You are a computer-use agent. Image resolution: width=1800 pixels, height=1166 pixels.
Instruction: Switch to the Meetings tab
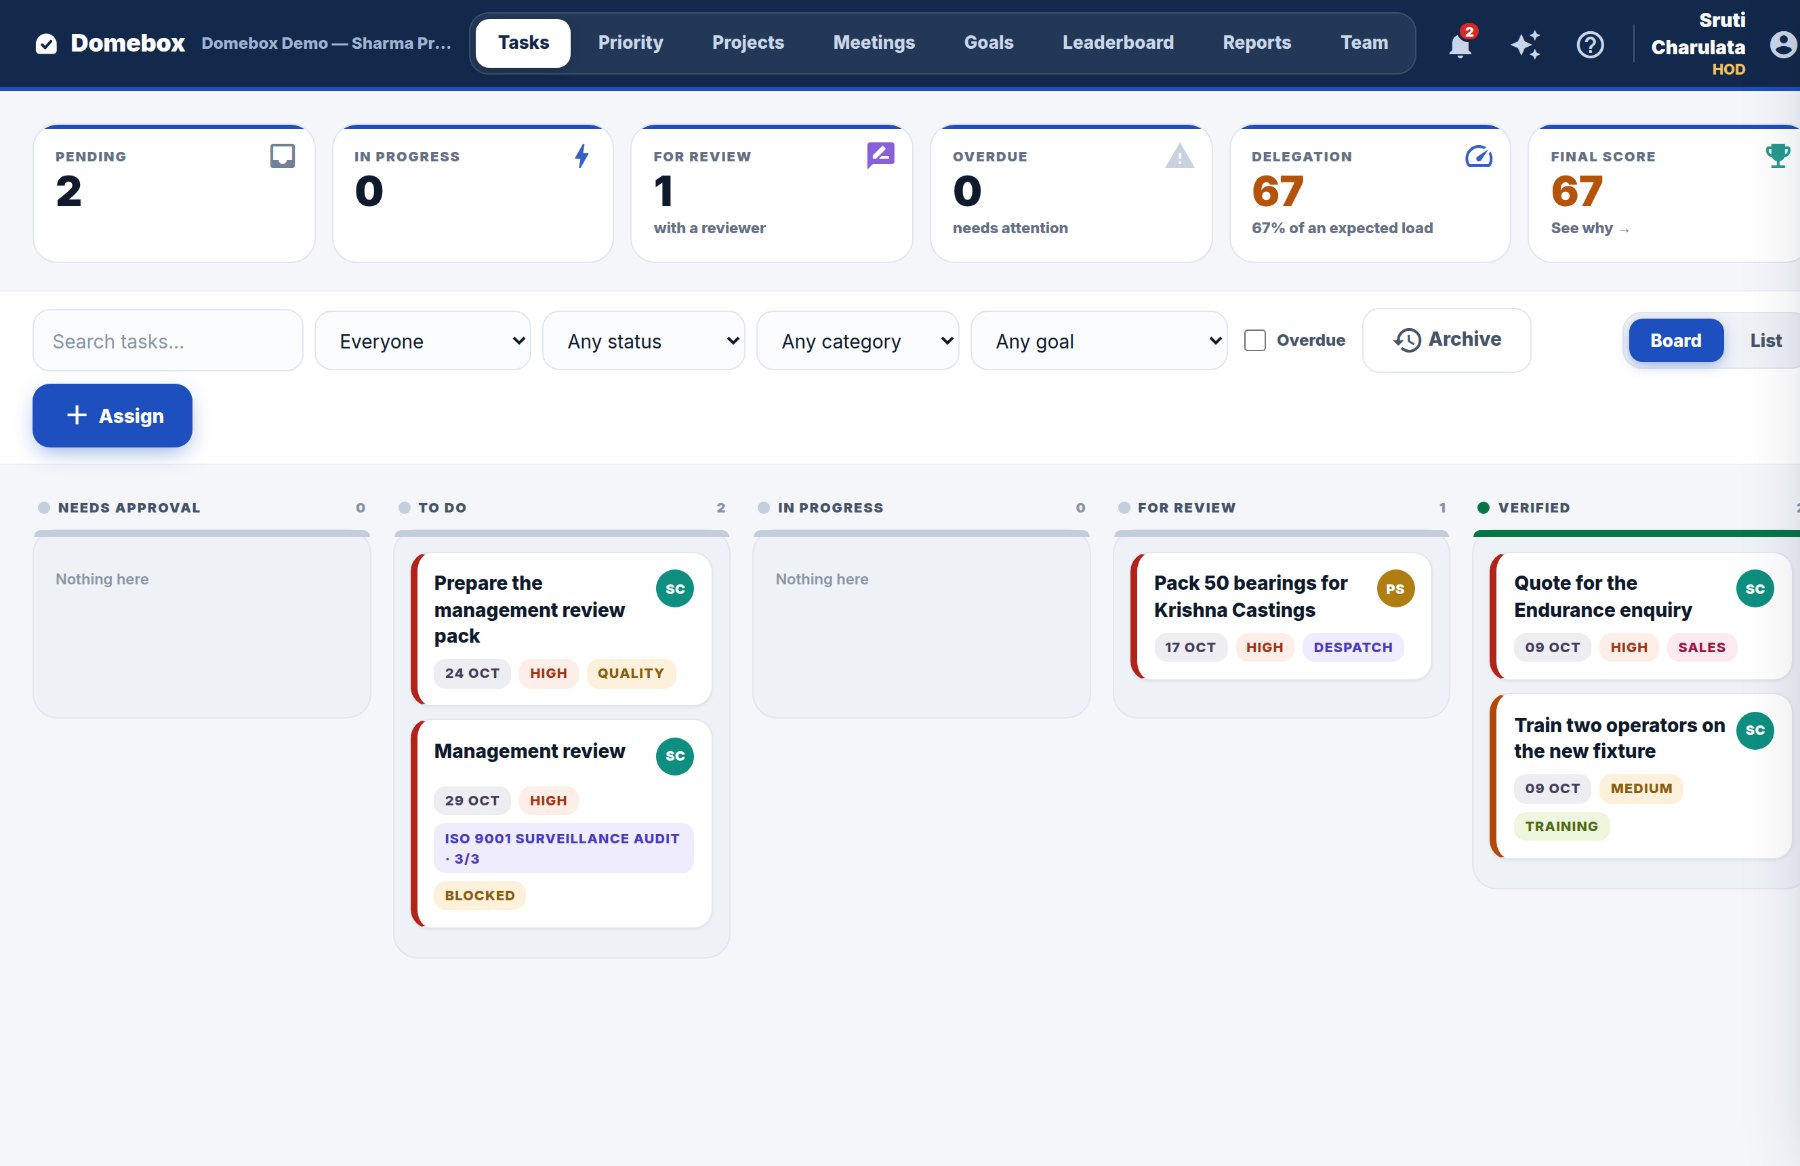pyautogui.click(x=874, y=43)
